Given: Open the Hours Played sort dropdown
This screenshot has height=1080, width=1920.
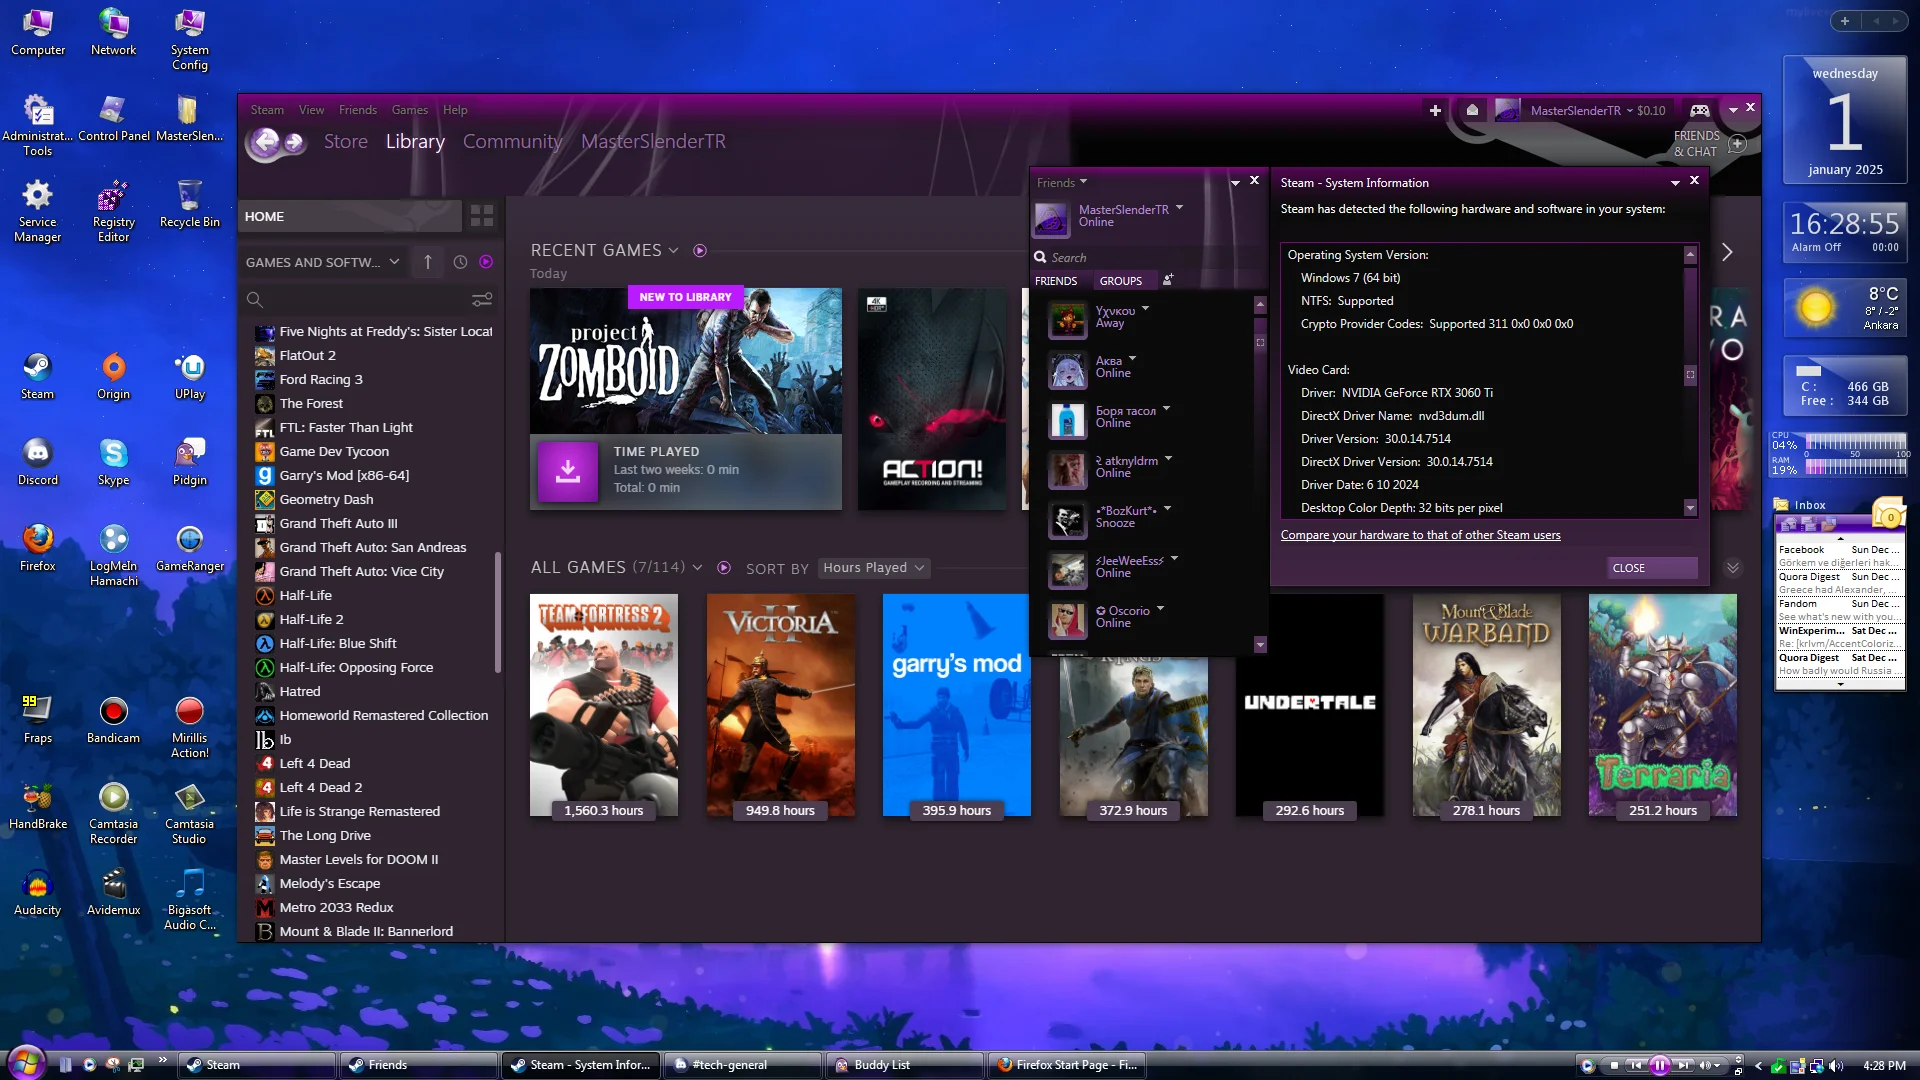Looking at the screenshot, I should point(874,567).
